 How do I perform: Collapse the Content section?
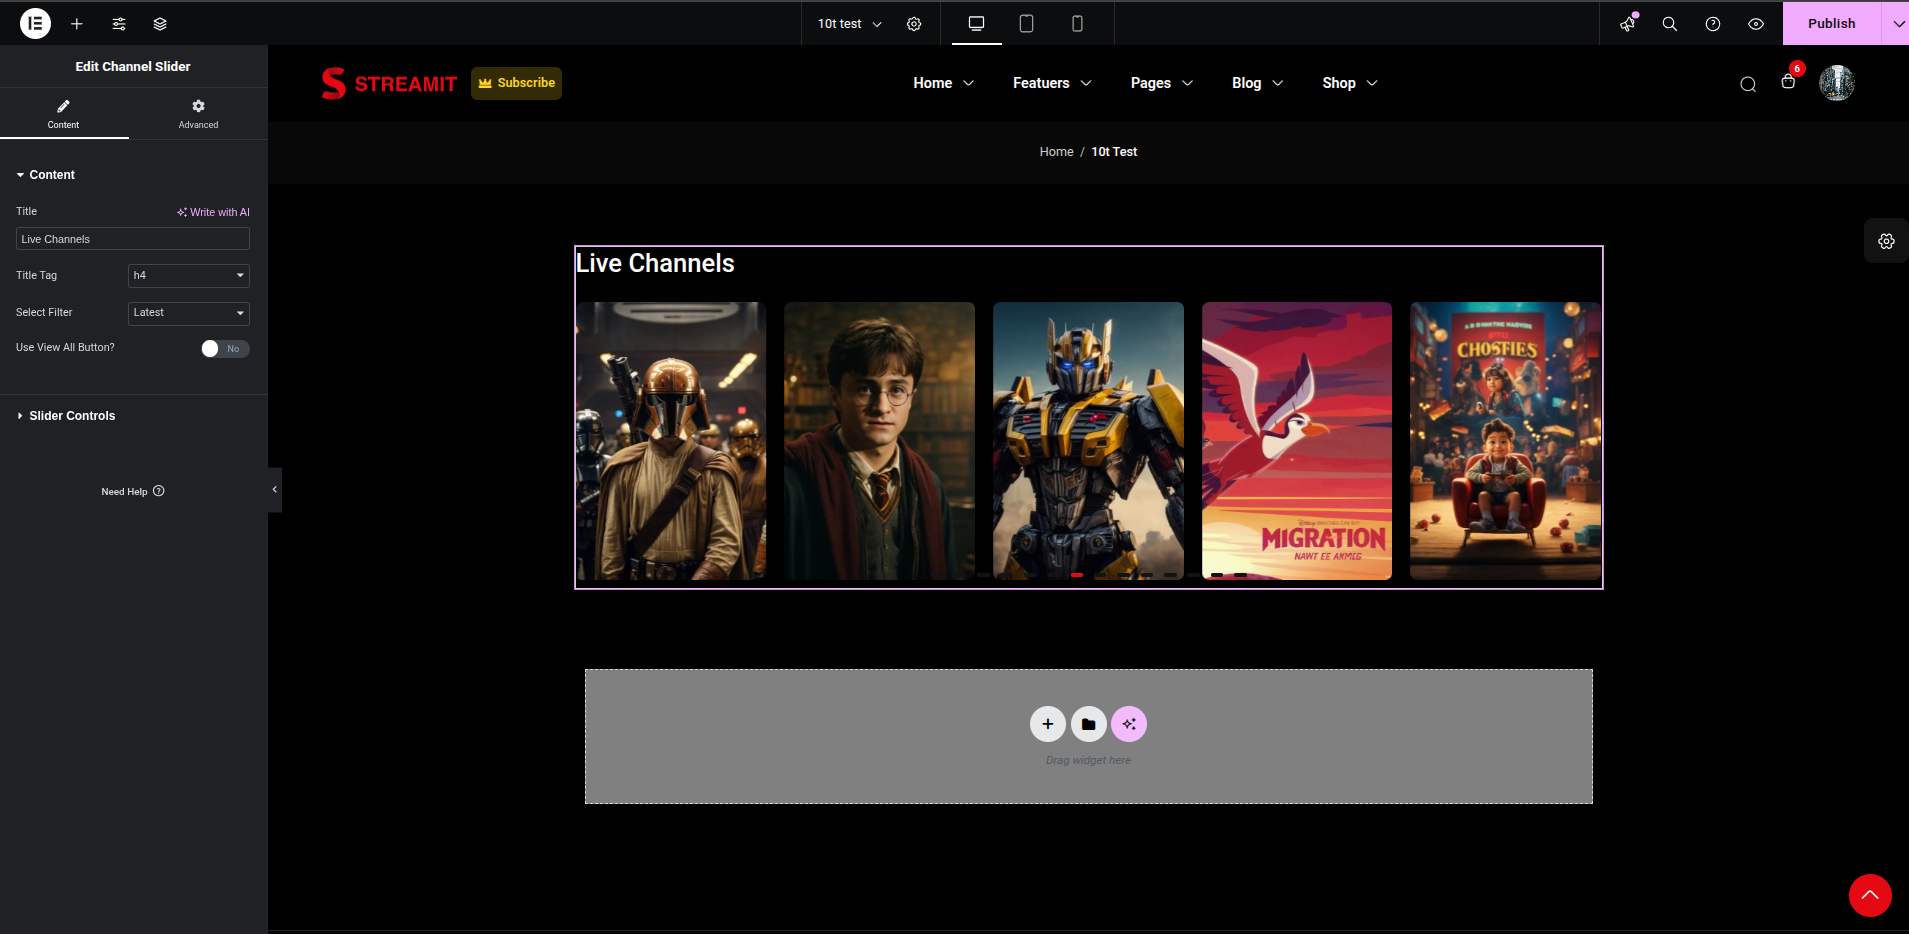tap(46, 175)
